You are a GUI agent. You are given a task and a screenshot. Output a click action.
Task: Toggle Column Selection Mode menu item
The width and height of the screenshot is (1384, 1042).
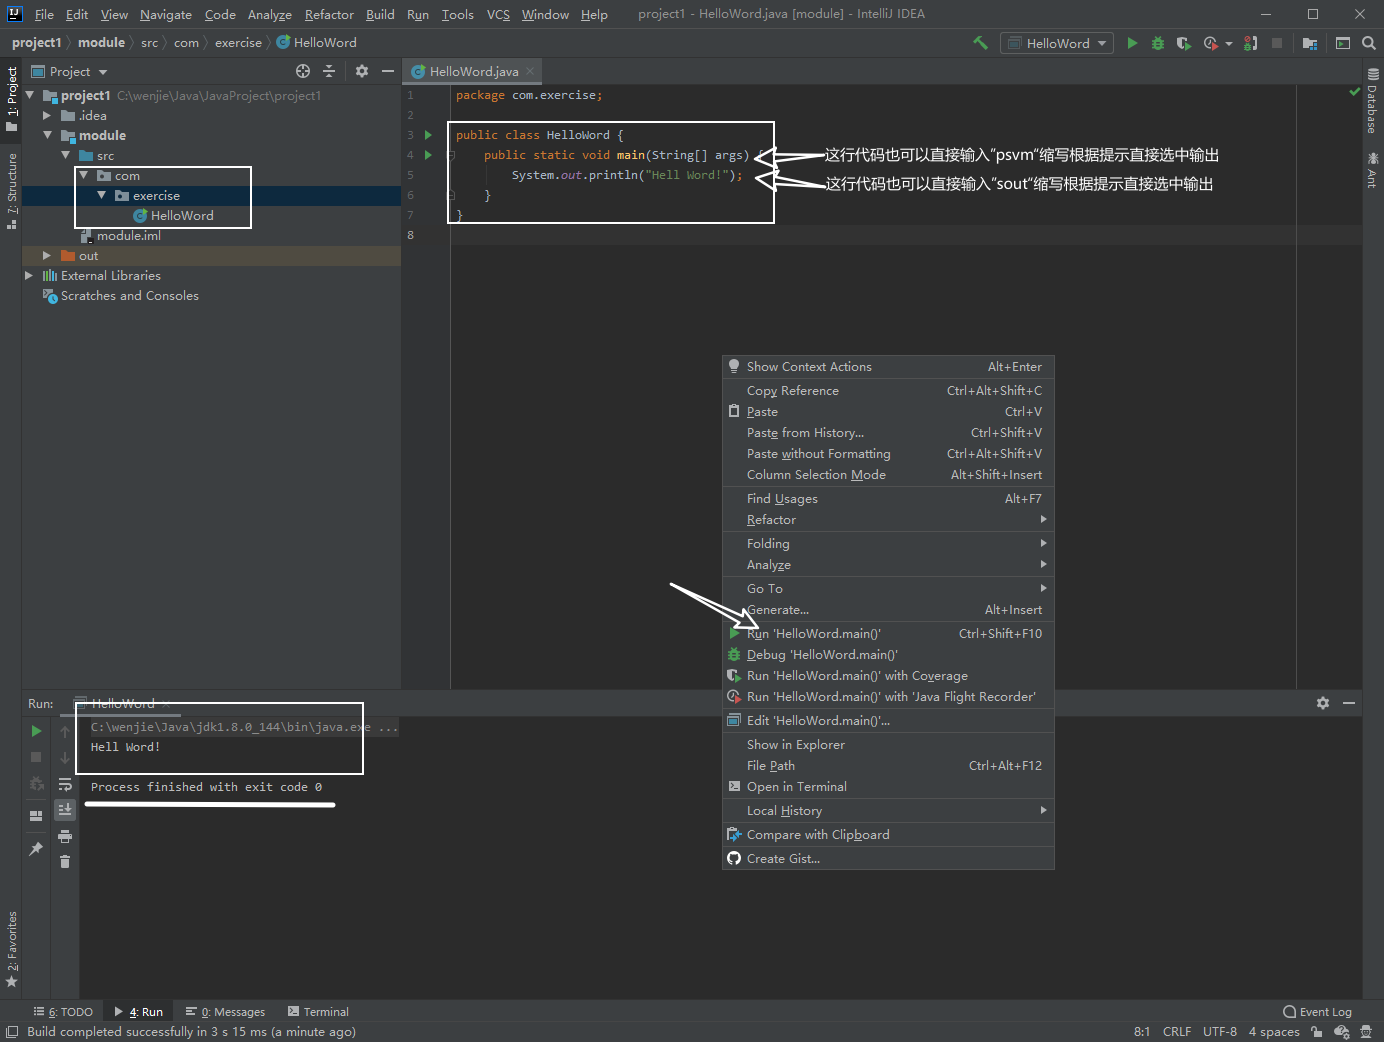(888, 475)
